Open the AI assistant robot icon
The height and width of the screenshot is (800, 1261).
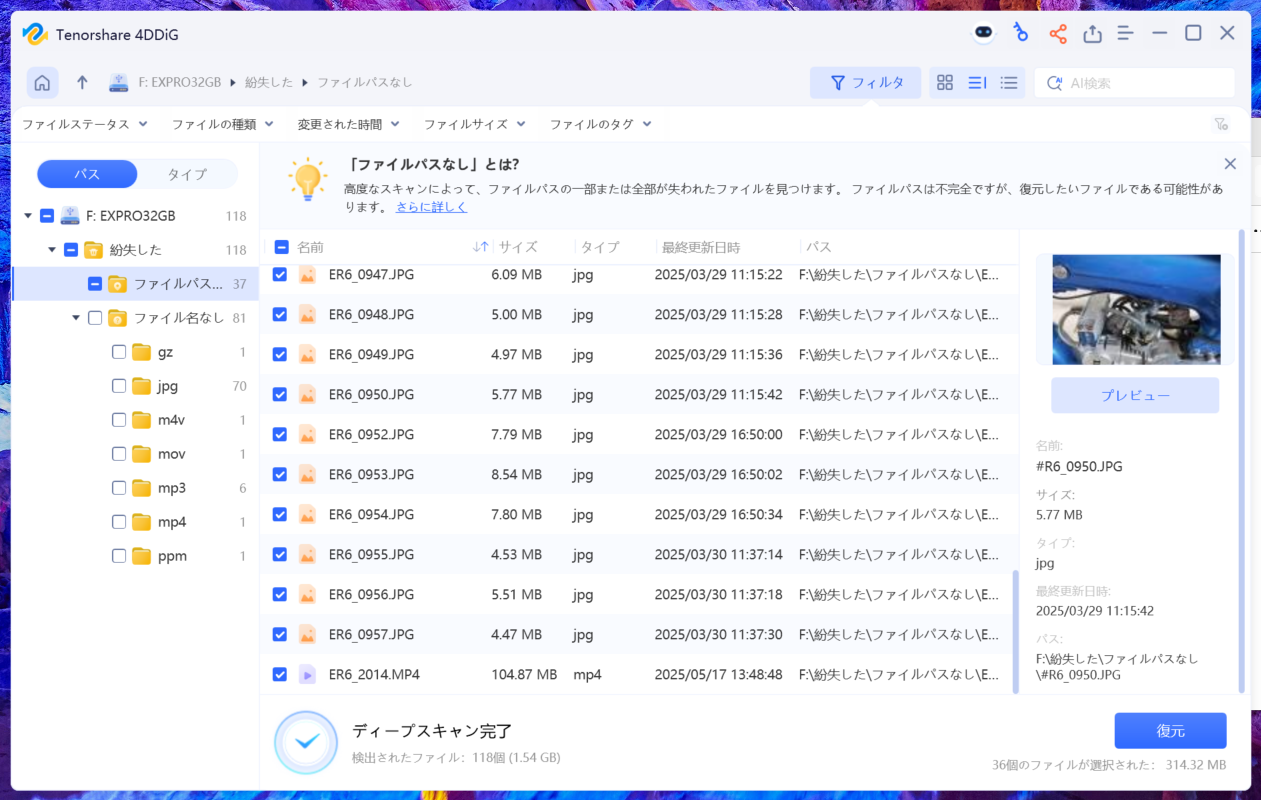[x=984, y=33]
